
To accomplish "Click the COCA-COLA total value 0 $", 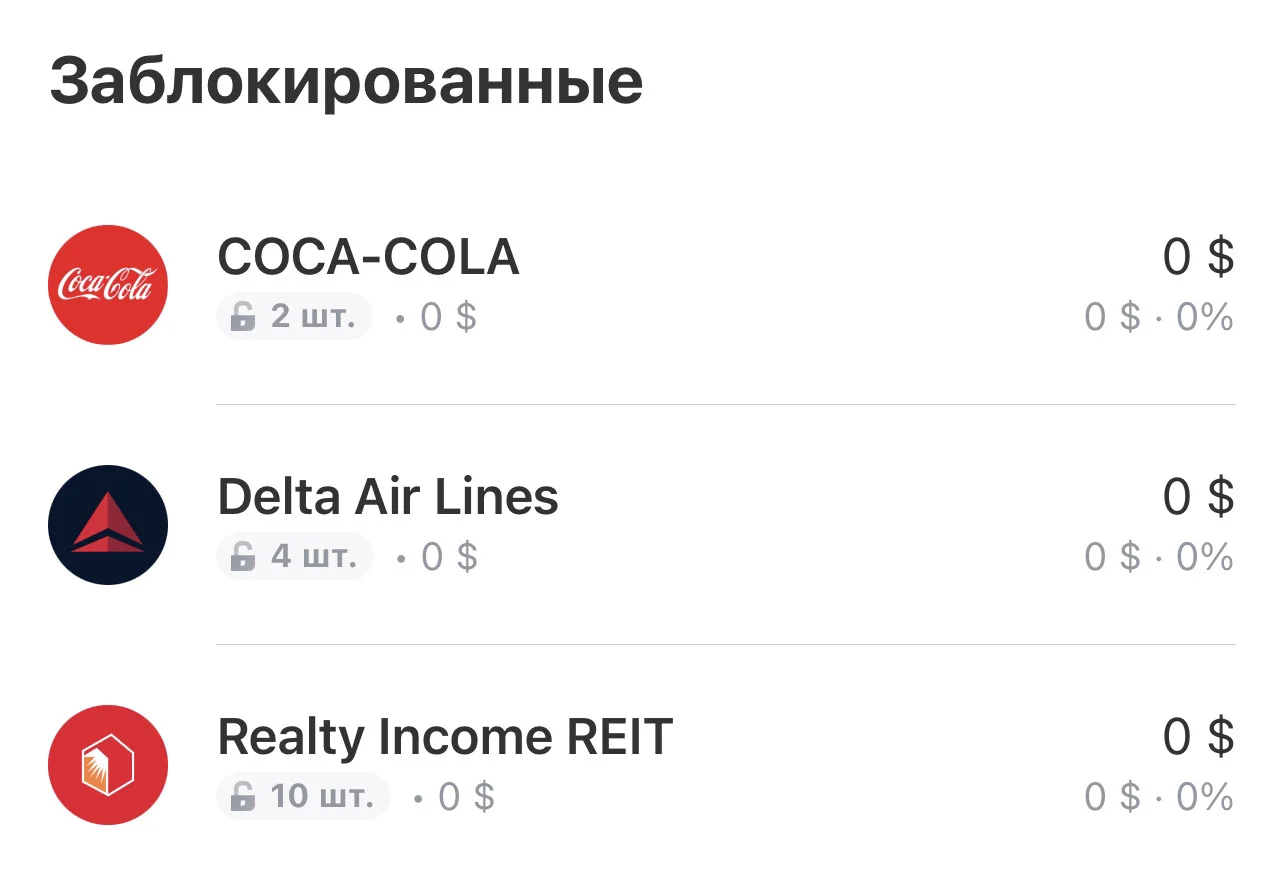I will click(1198, 257).
